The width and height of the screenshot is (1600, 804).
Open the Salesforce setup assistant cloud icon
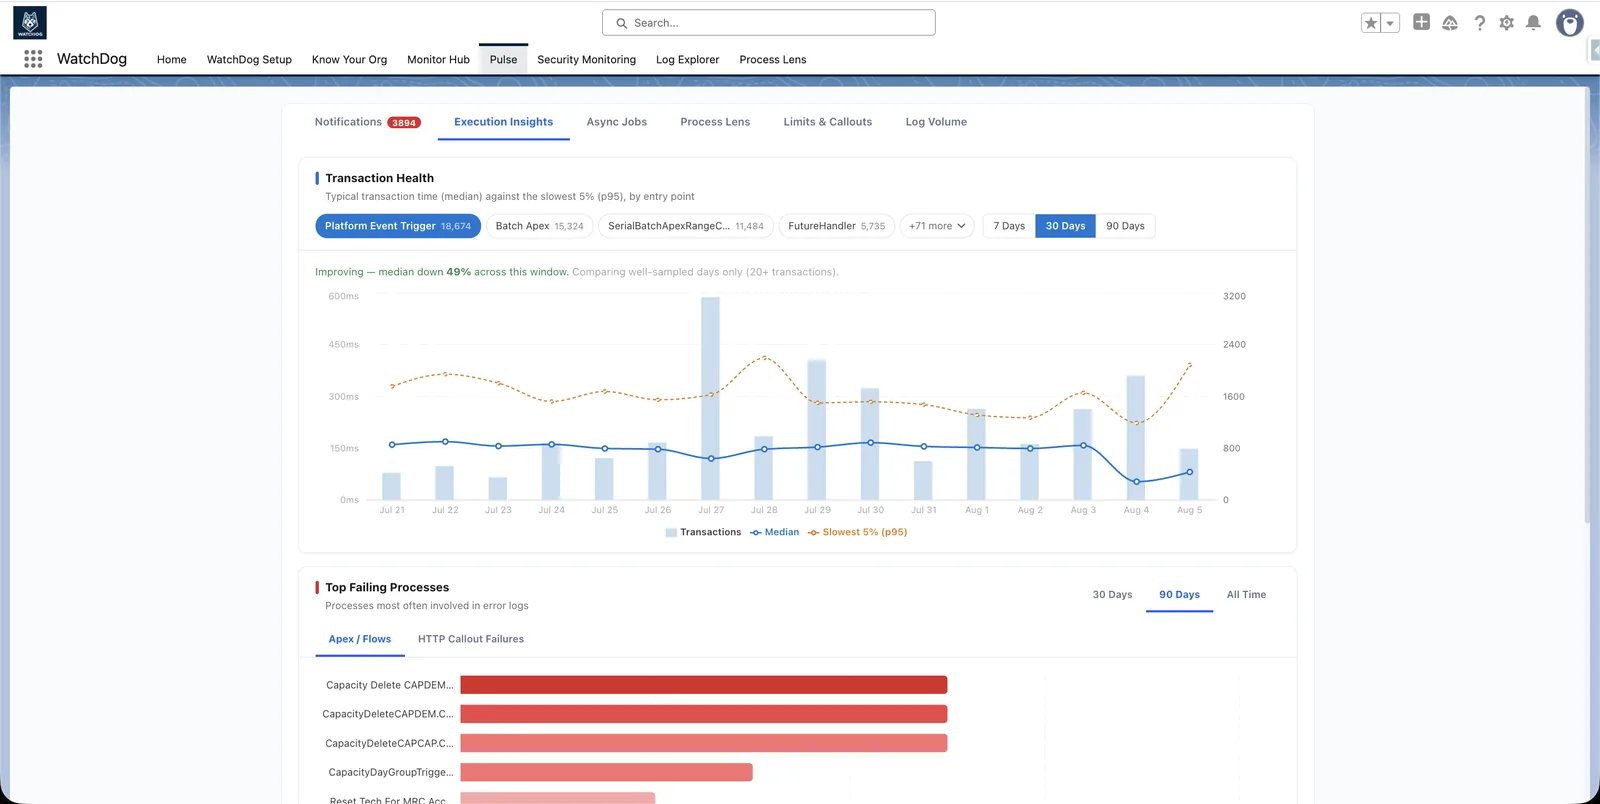[1450, 23]
